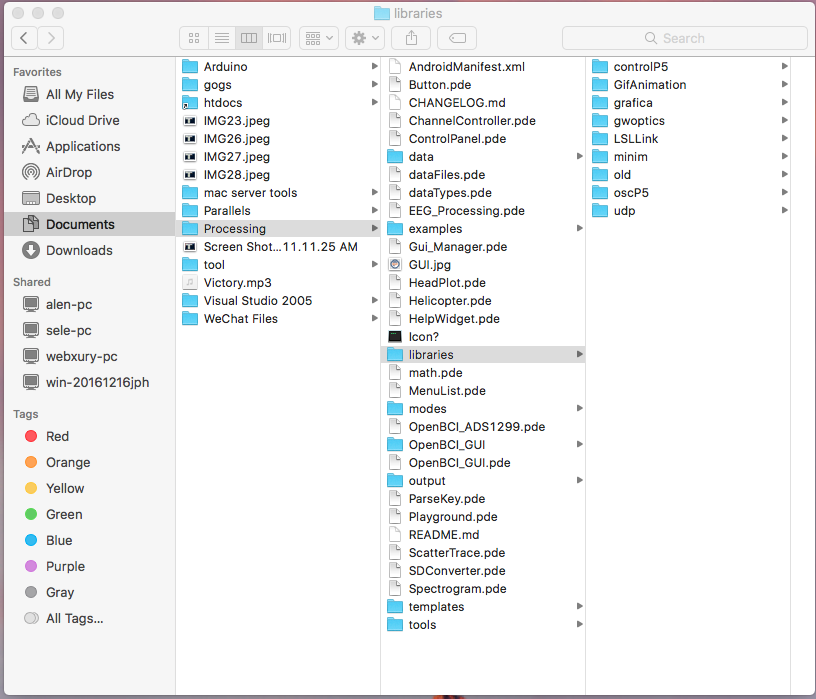Filter by the Orange tag dot
816x699 pixels.
[31, 462]
